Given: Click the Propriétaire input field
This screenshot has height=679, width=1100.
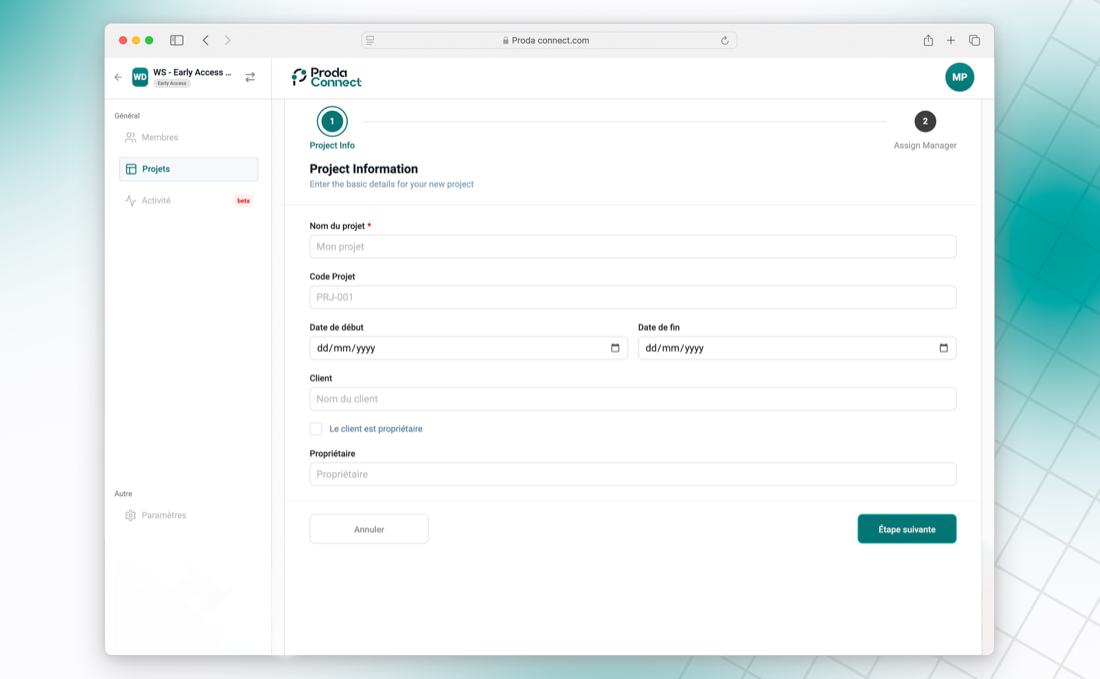Looking at the screenshot, I should [633, 474].
